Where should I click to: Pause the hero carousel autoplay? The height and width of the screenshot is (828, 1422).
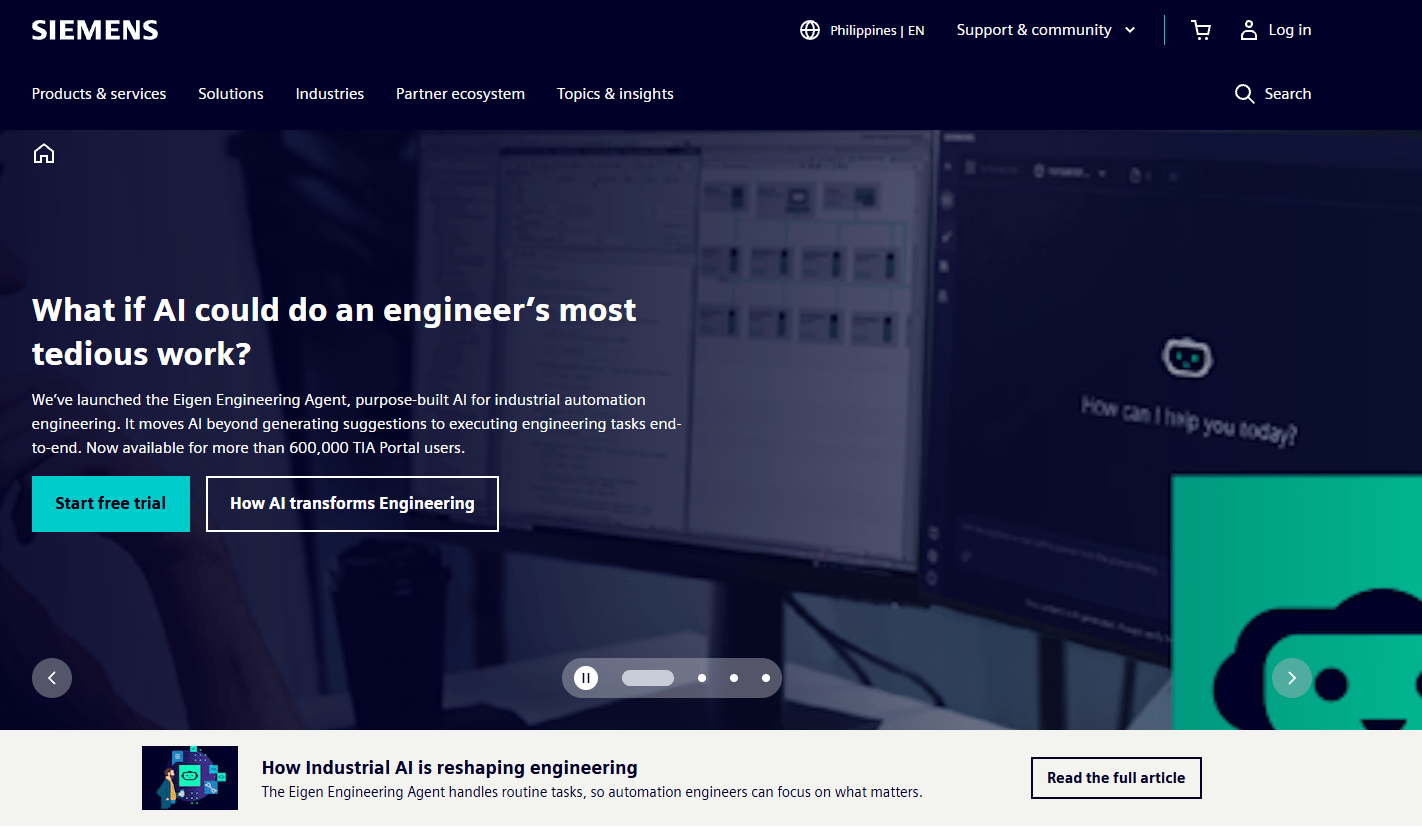coord(586,678)
